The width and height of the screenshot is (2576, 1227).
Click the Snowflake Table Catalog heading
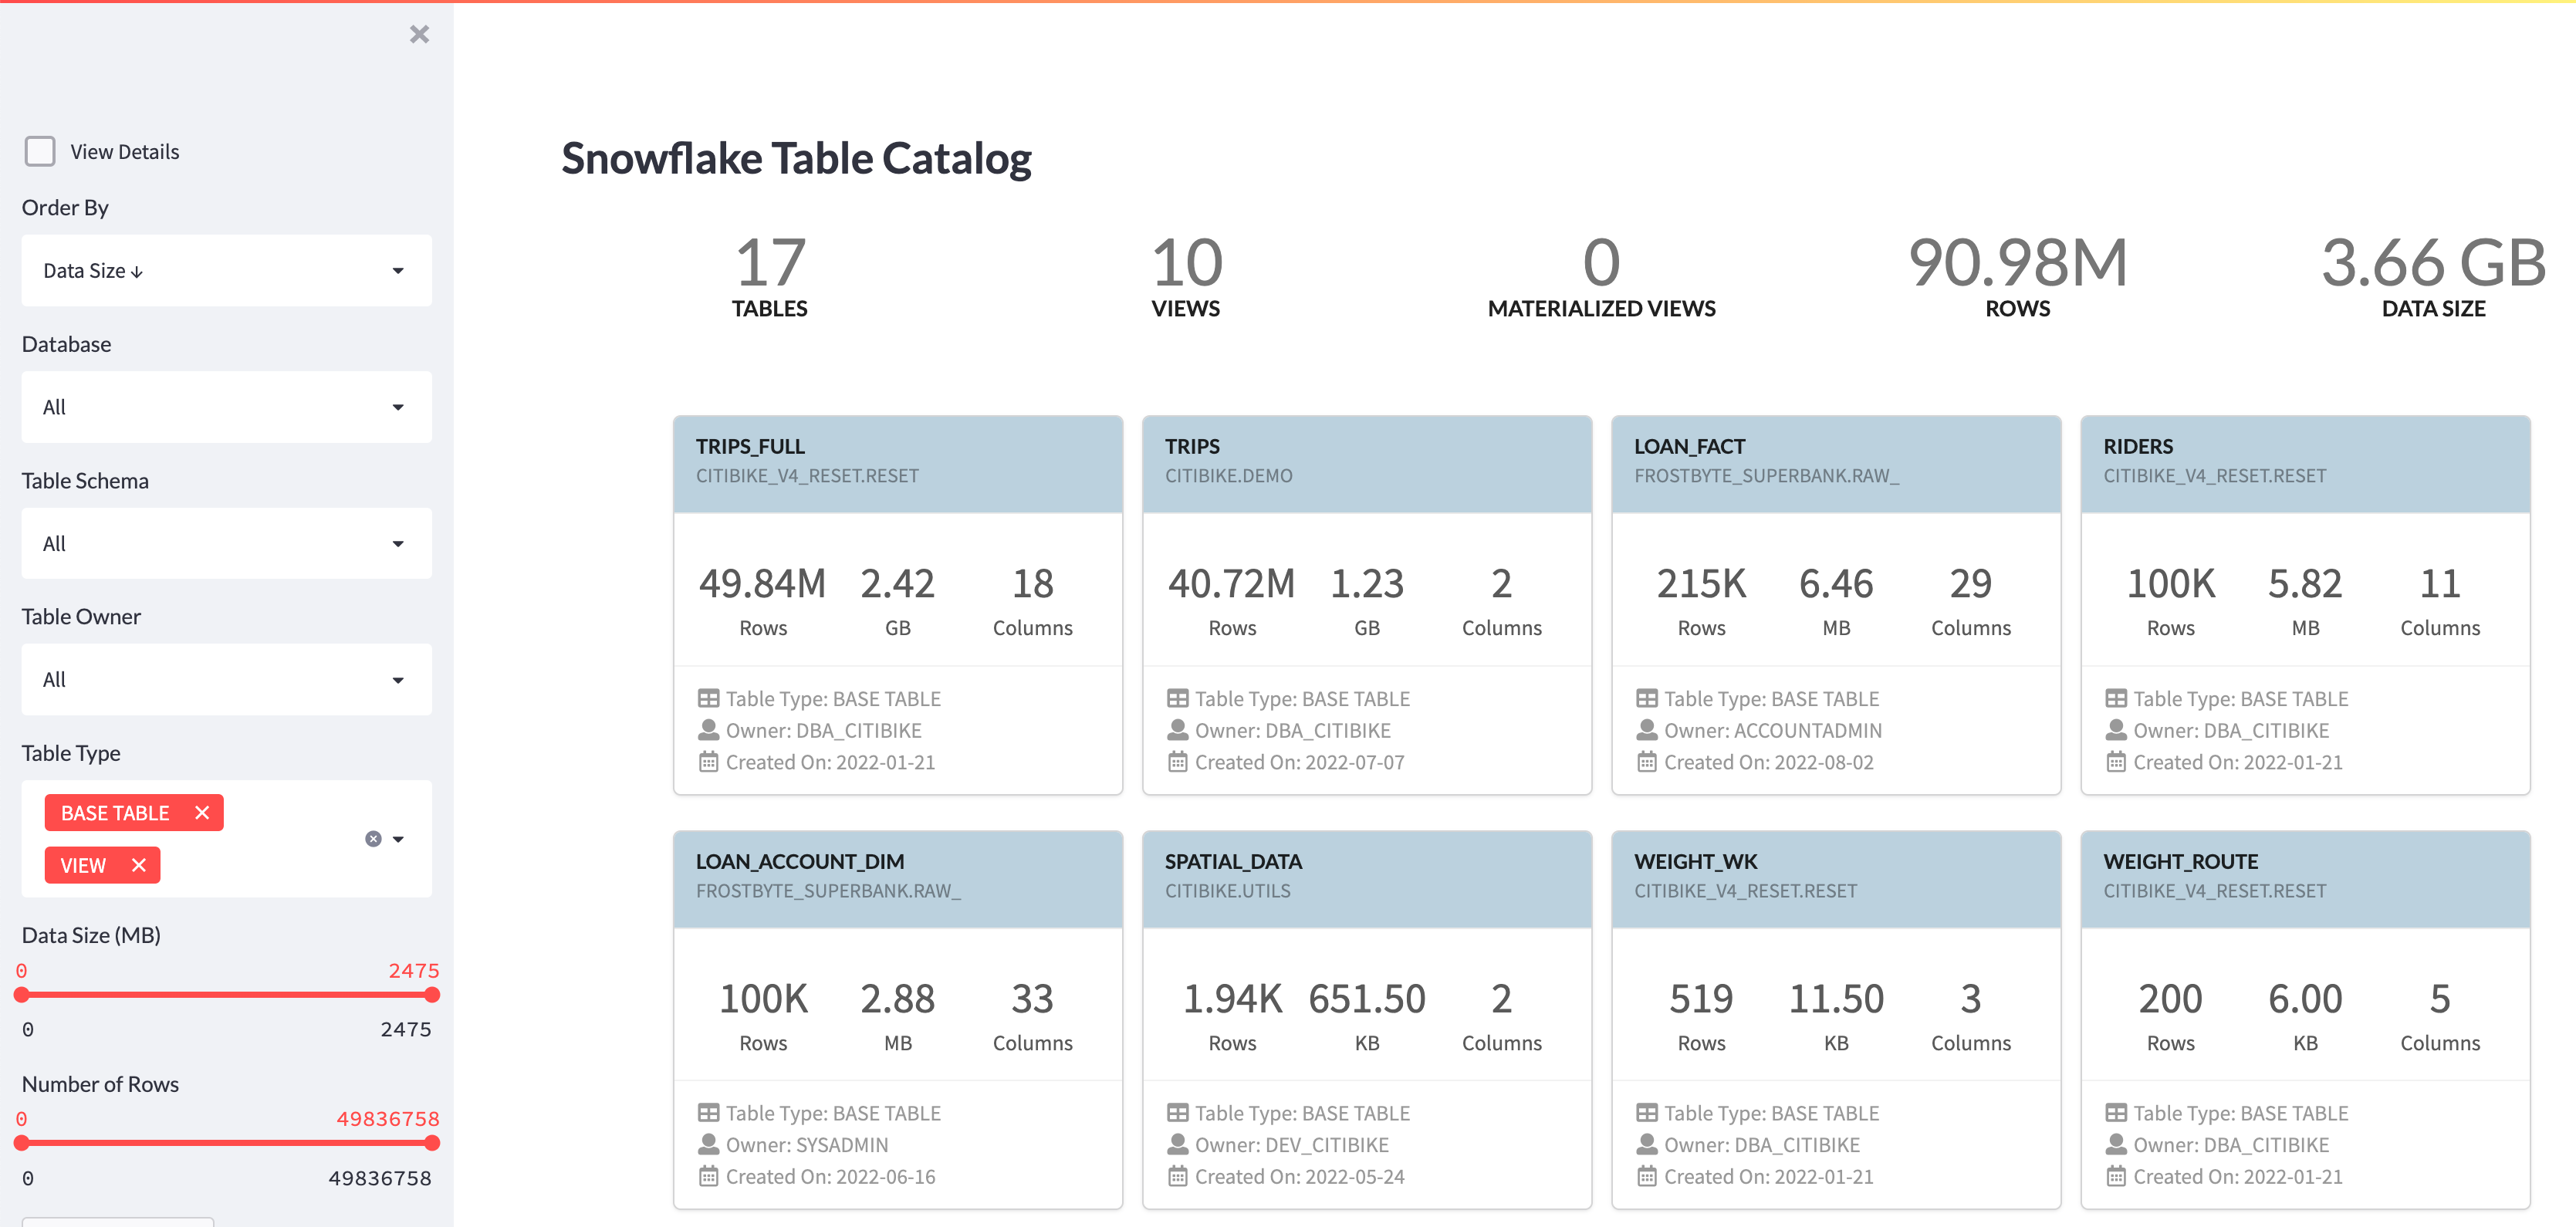coord(796,158)
